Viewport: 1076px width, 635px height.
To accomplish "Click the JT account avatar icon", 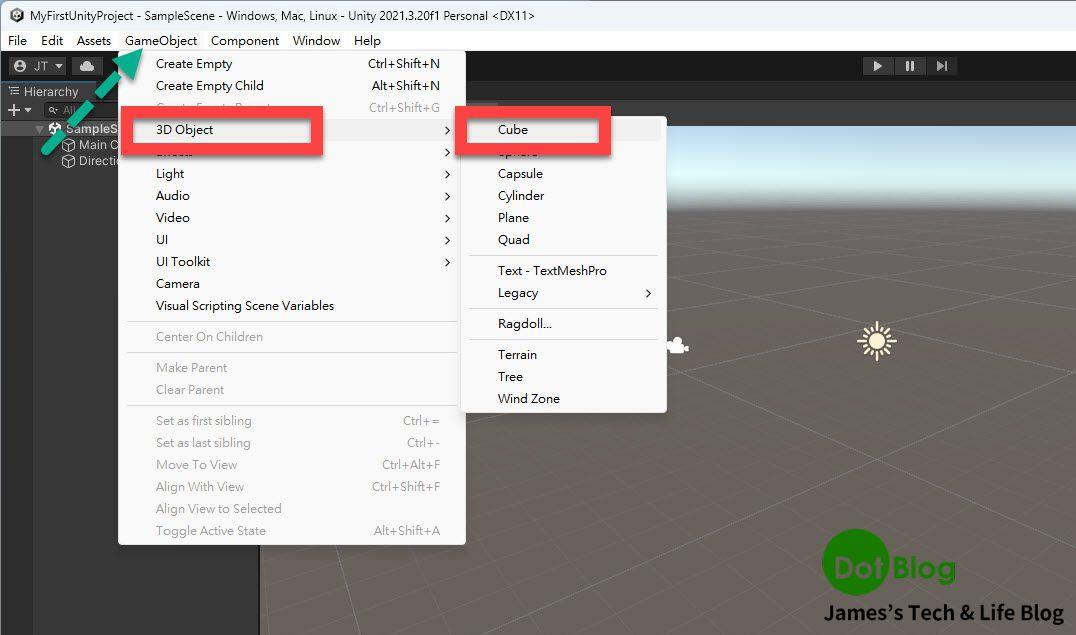I will click(20, 65).
